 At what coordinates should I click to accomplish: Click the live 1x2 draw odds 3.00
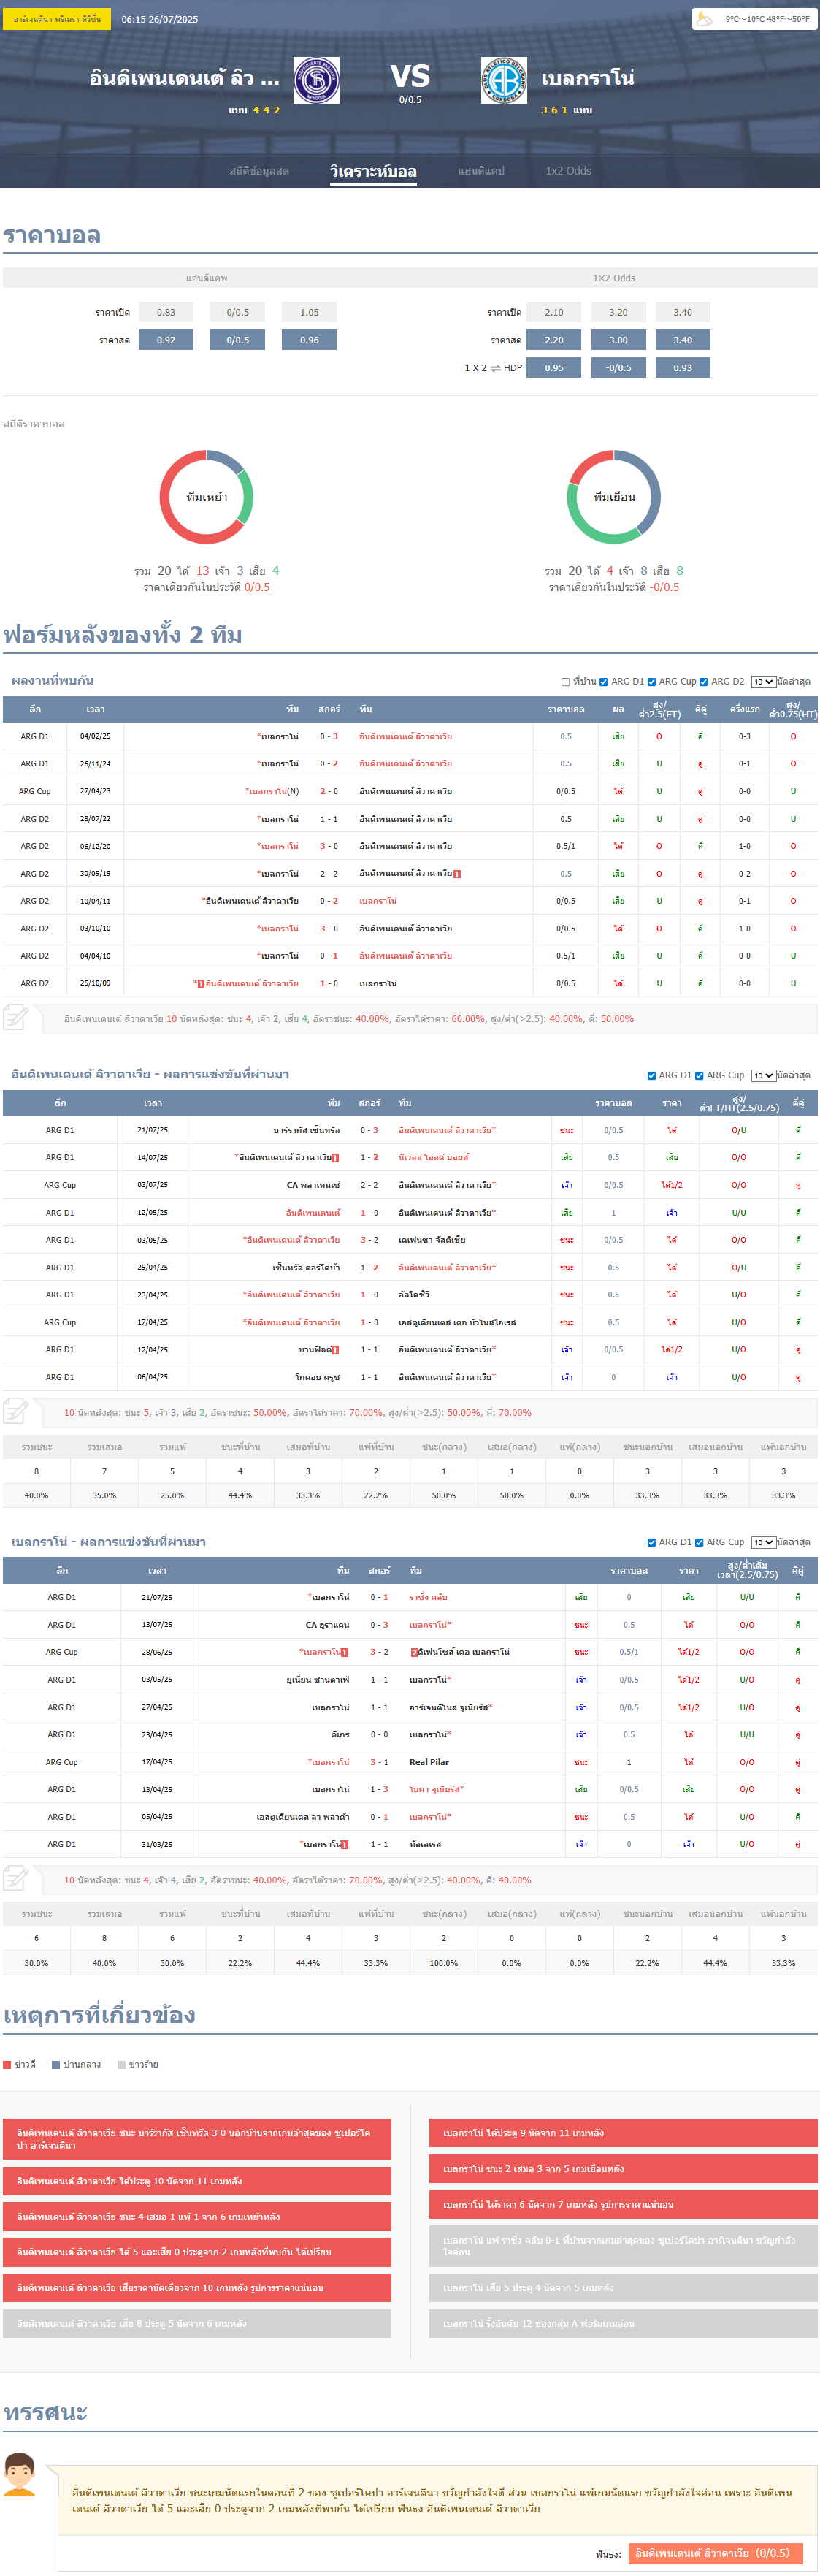point(619,340)
